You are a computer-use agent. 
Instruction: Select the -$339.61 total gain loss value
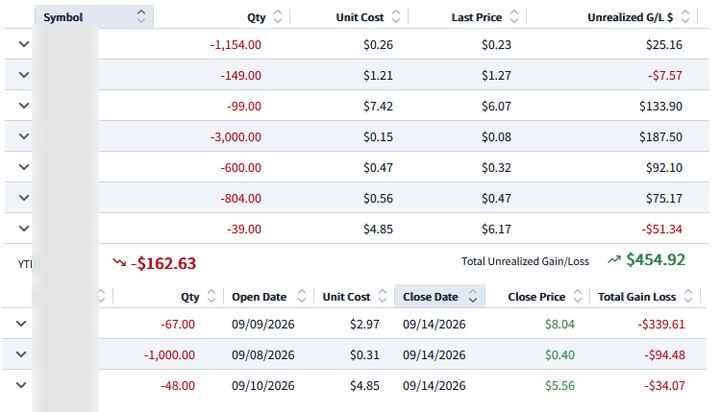point(661,324)
